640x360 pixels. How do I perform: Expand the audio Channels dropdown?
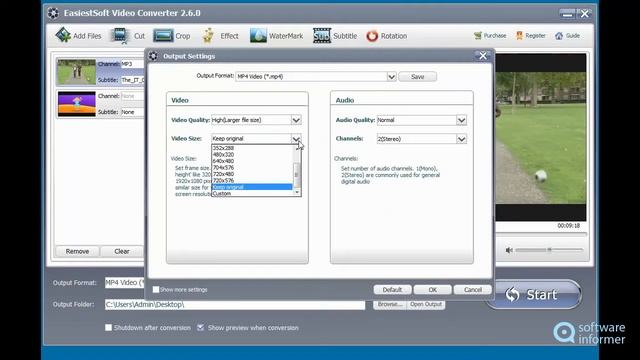[461, 139]
